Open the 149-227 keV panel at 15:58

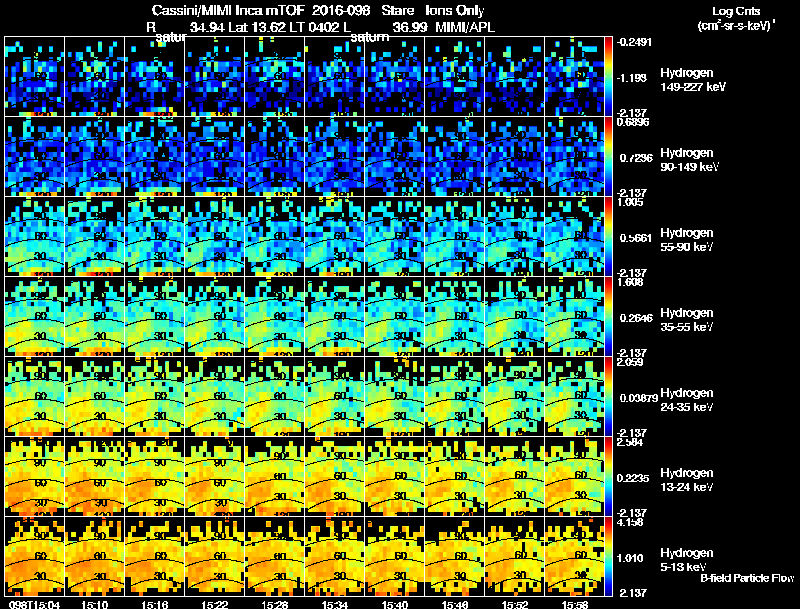point(574,77)
